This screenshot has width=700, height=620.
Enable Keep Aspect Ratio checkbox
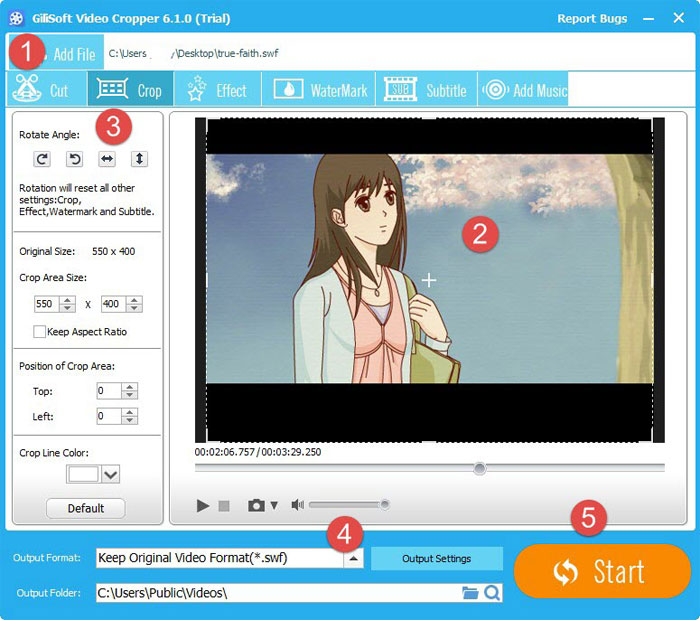point(40,332)
